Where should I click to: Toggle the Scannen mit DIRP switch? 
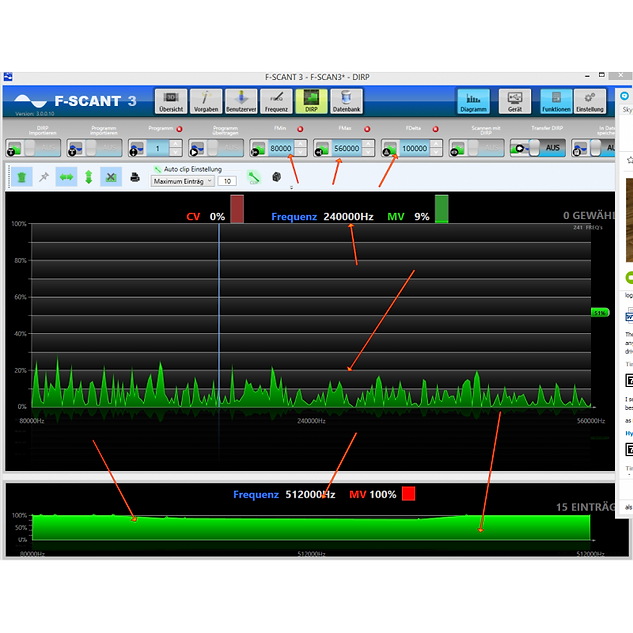pos(486,148)
